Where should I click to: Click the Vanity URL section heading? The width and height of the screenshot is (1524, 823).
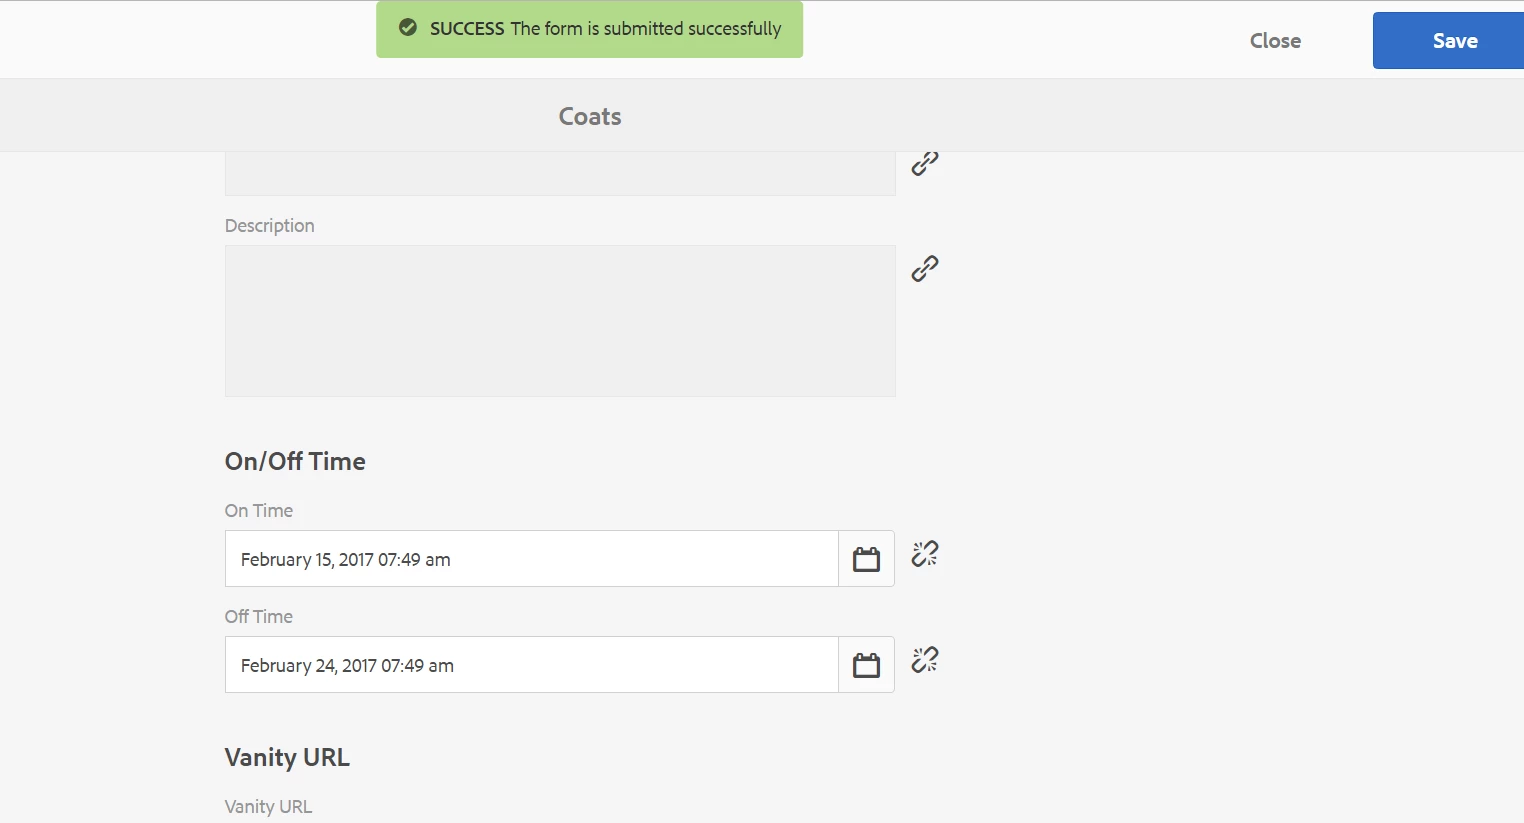tap(287, 757)
